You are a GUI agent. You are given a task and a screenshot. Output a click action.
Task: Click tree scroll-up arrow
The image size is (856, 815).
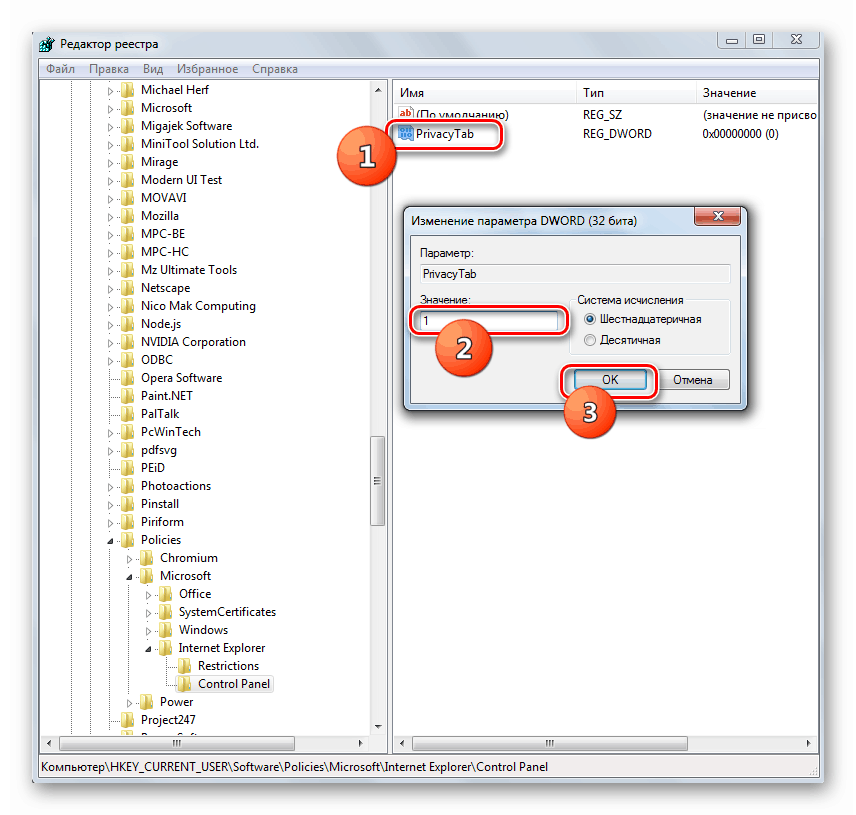coord(378,90)
